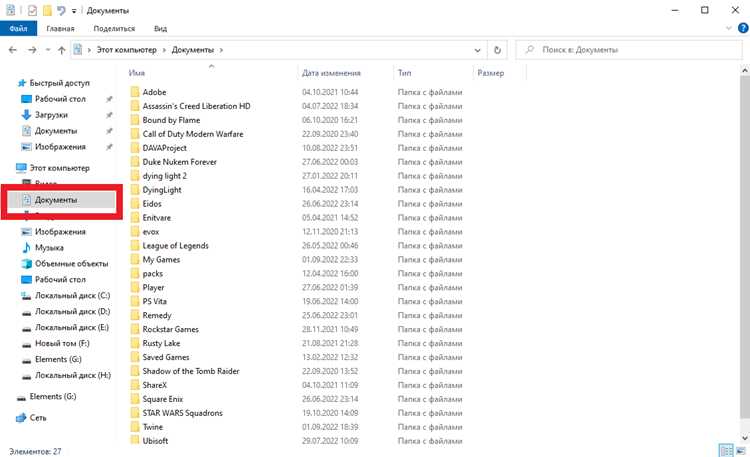750x457 pixels.
Task: Open Музыка in the navigation pane
Action: tap(49, 247)
